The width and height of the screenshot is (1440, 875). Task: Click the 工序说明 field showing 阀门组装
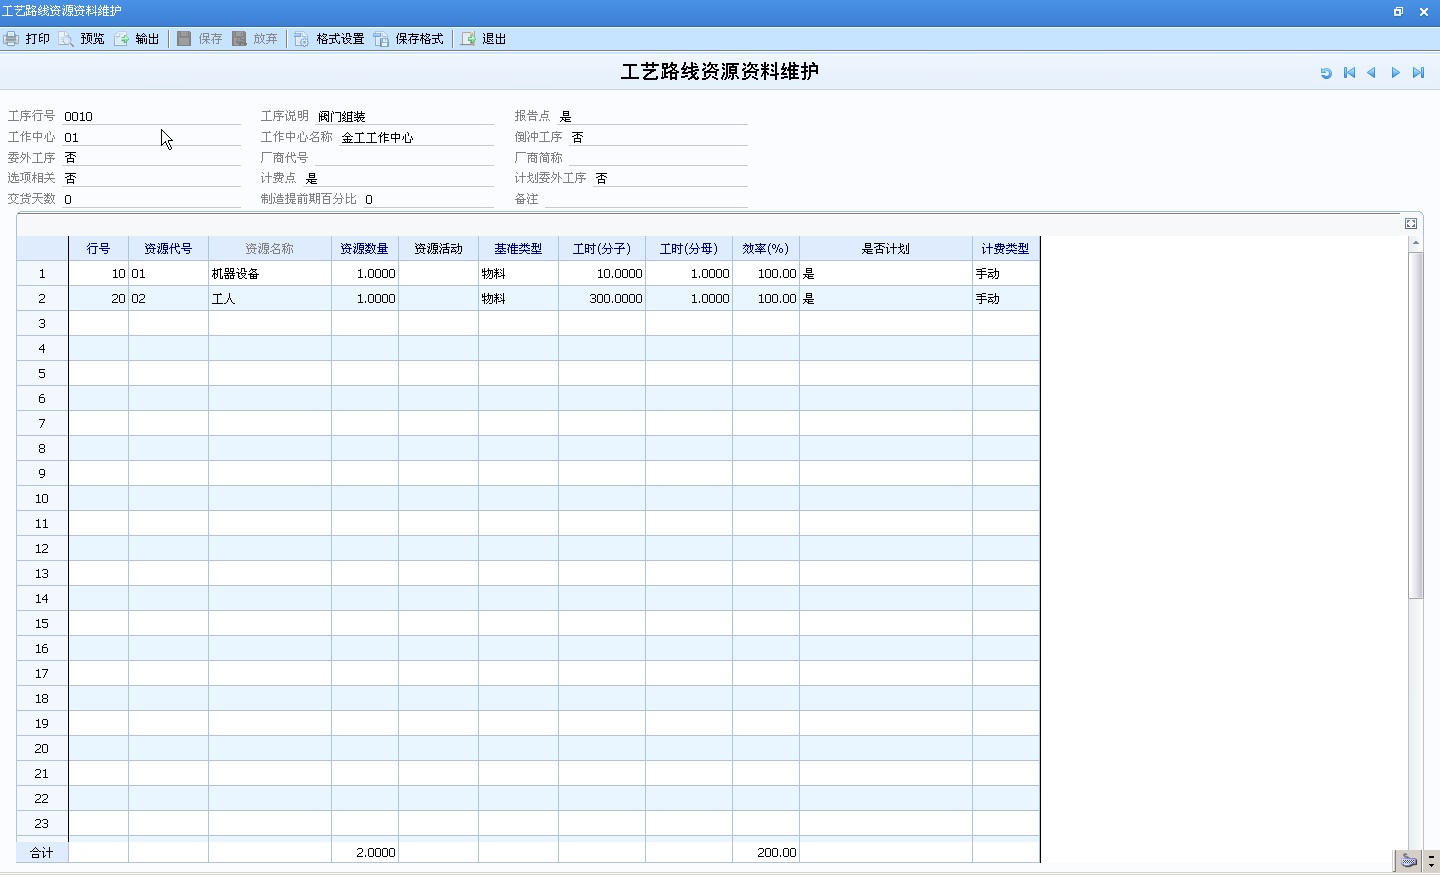click(x=405, y=116)
